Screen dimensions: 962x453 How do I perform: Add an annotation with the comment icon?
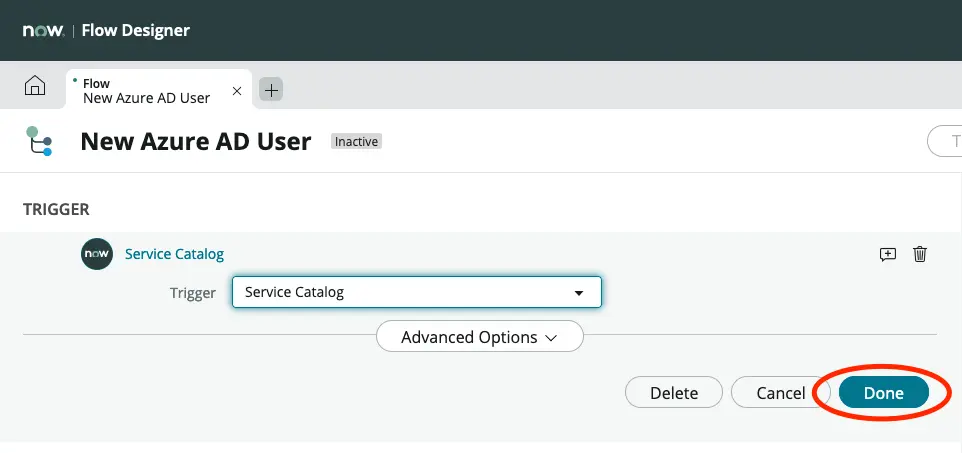pyautogui.click(x=888, y=254)
